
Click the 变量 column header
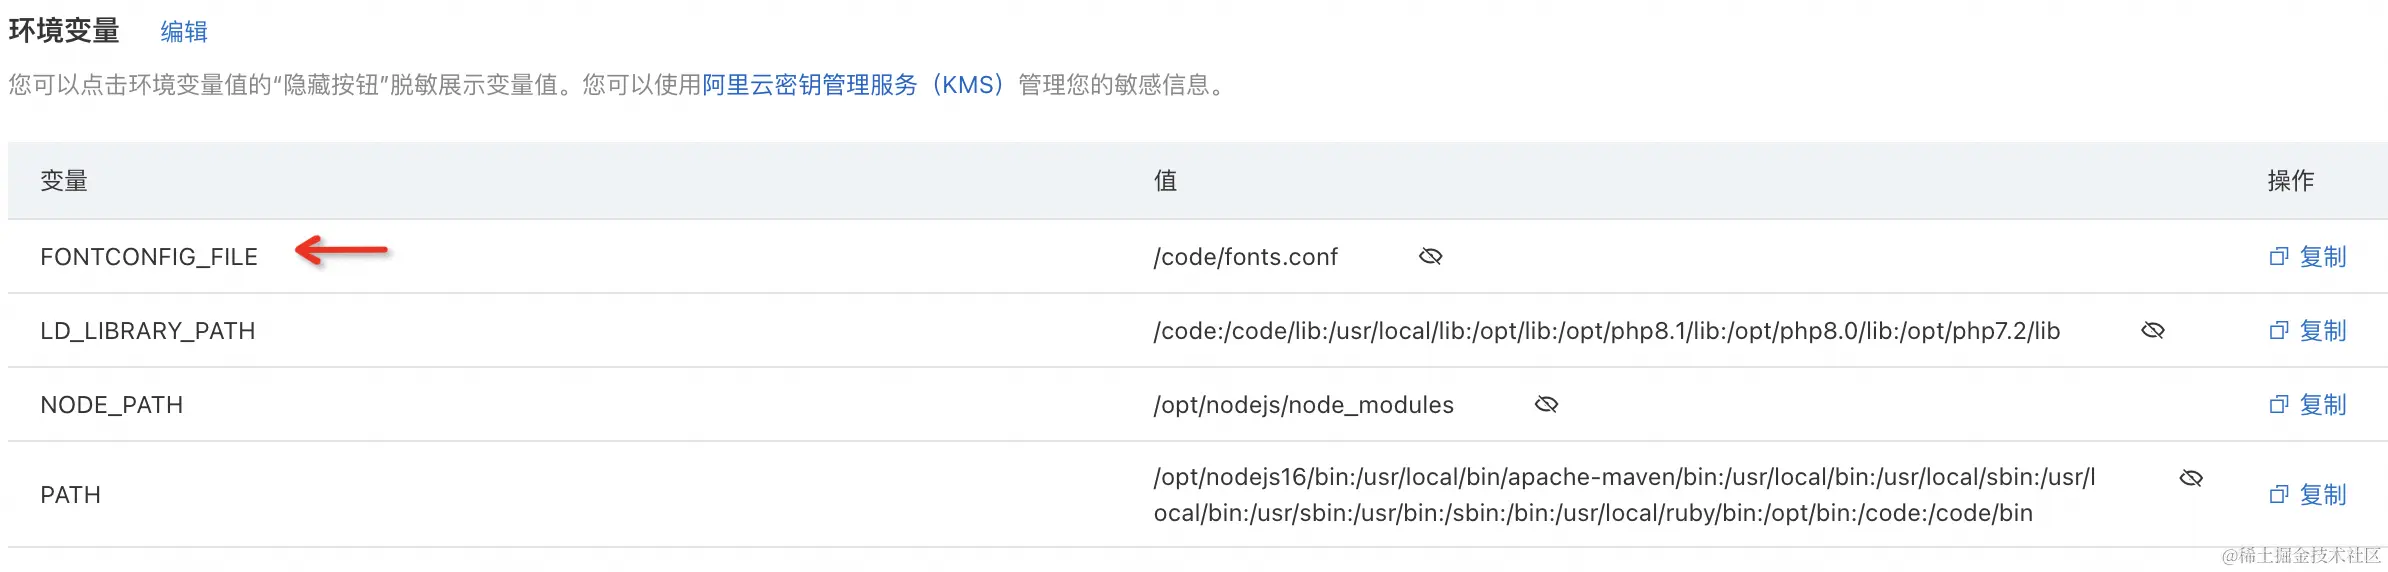pos(64,181)
